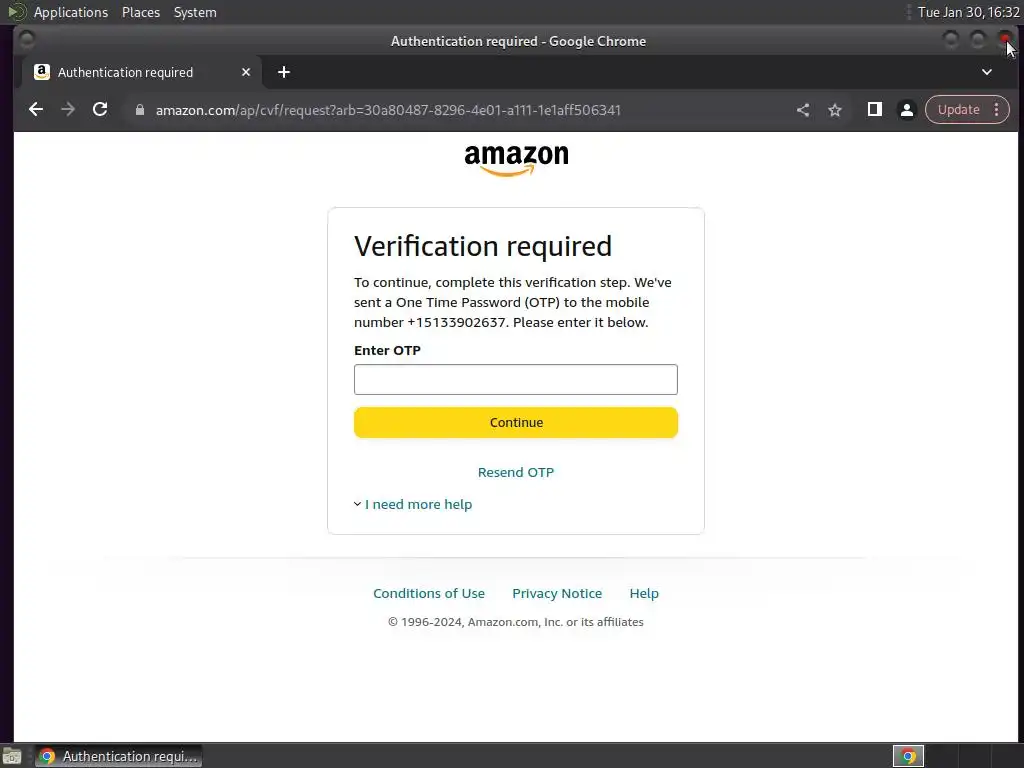1024x768 pixels.
Task: Expand the I need more help section
Action: 413,504
